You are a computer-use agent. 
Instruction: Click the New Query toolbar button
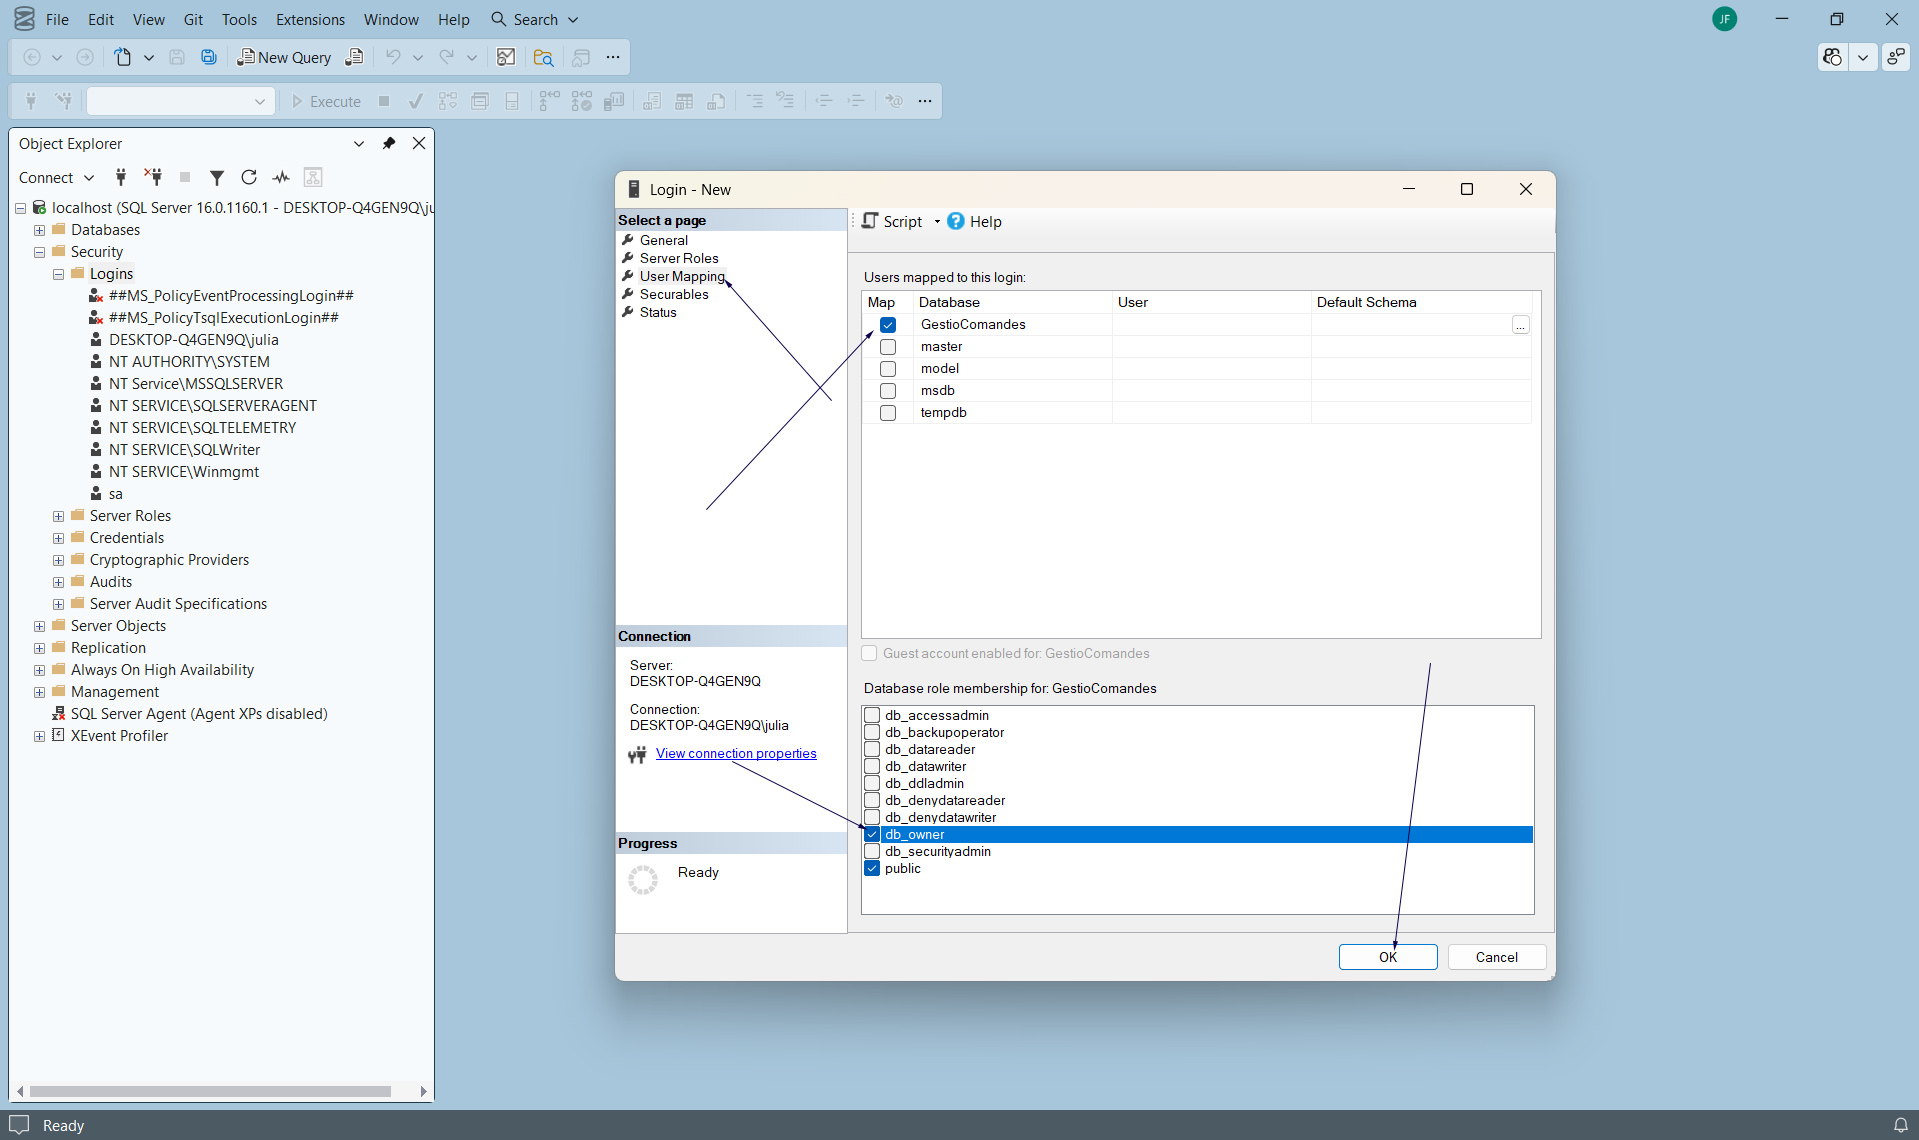click(284, 58)
